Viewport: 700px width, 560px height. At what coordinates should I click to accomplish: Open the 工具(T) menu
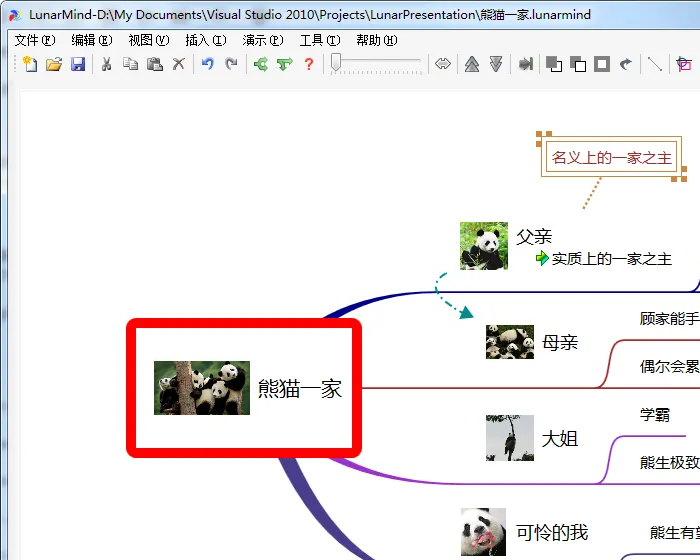[320, 40]
